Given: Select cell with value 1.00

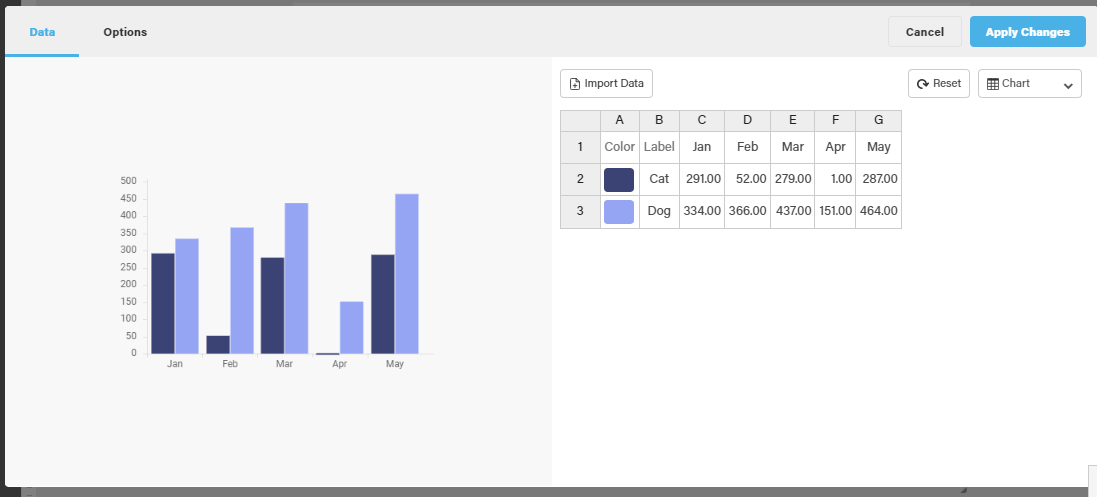Looking at the screenshot, I should tap(835, 179).
